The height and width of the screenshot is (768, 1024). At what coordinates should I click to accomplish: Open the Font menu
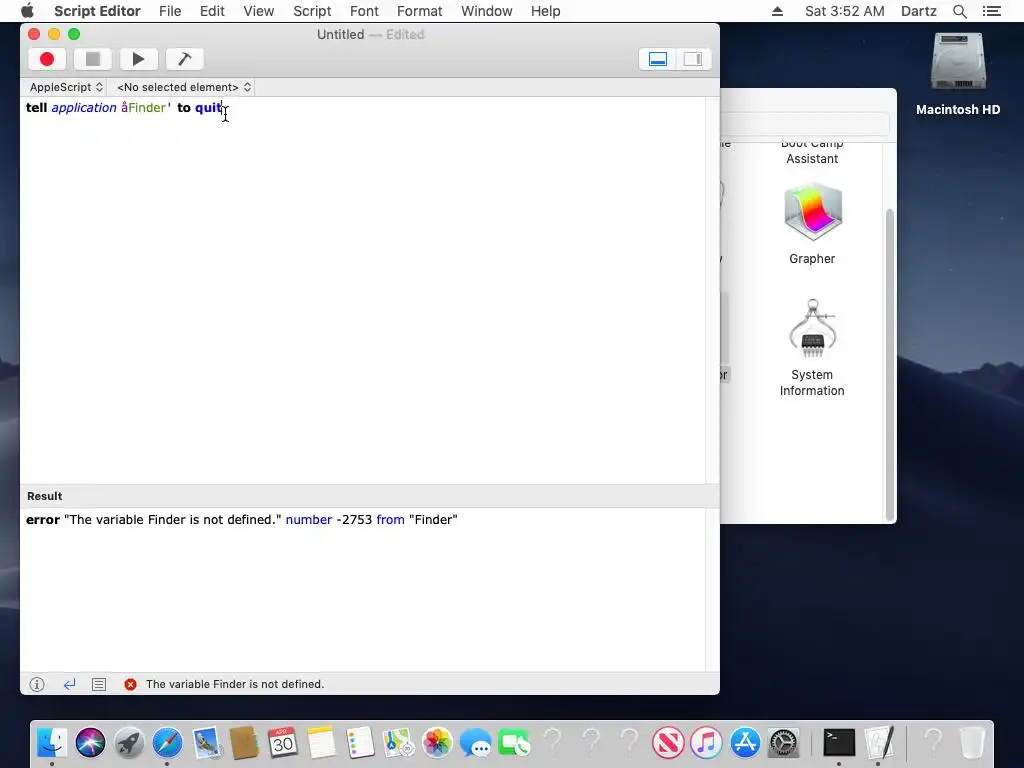364,11
